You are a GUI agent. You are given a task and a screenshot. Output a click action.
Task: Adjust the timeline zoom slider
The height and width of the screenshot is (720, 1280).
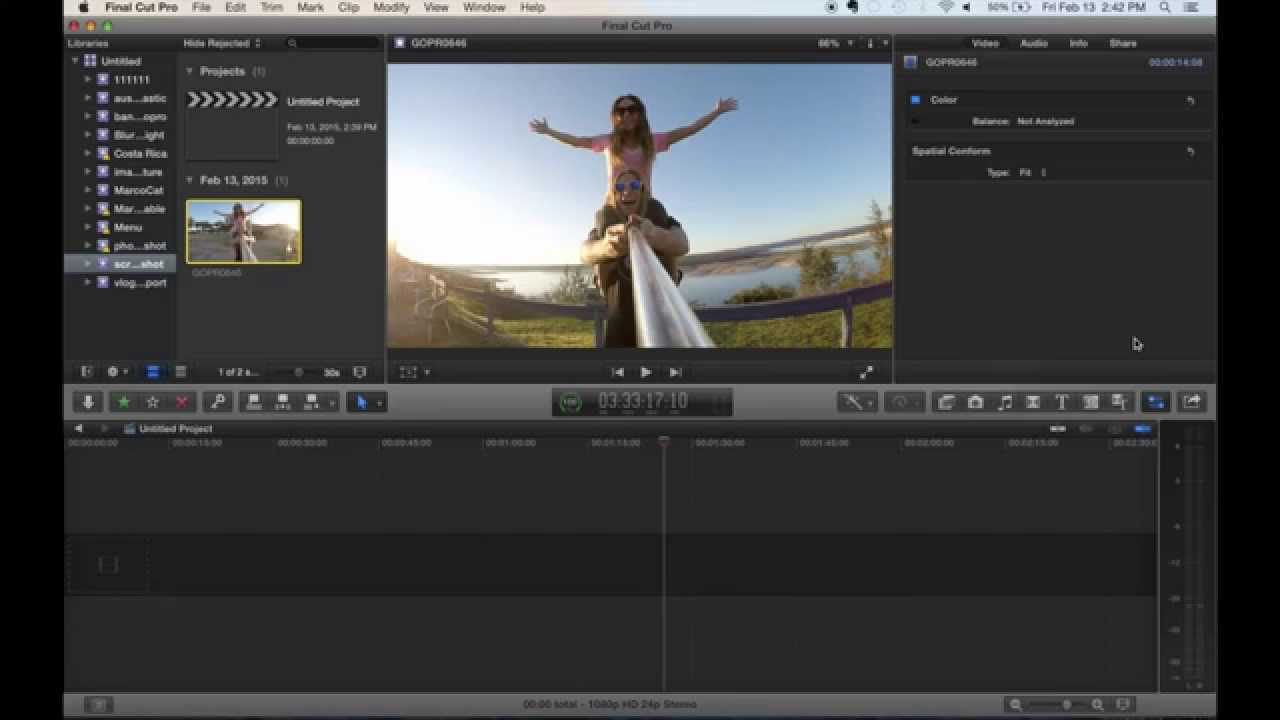(x=1065, y=705)
